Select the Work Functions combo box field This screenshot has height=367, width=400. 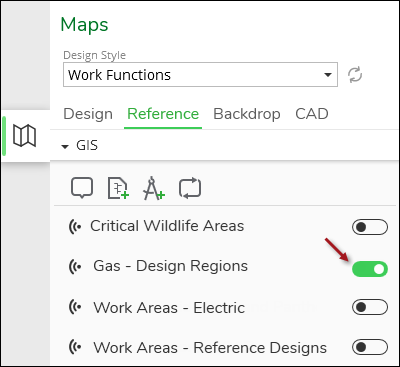click(x=200, y=75)
